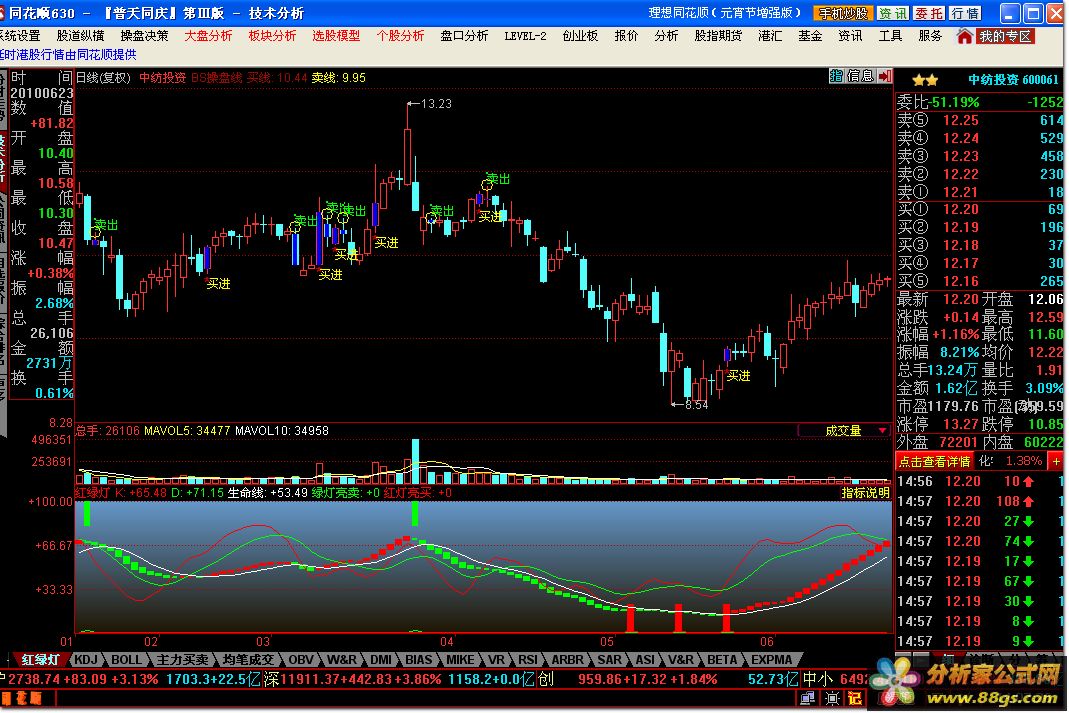Open the 指 indicator icon above the chart
This screenshot has width=1069, height=713.
(x=836, y=76)
